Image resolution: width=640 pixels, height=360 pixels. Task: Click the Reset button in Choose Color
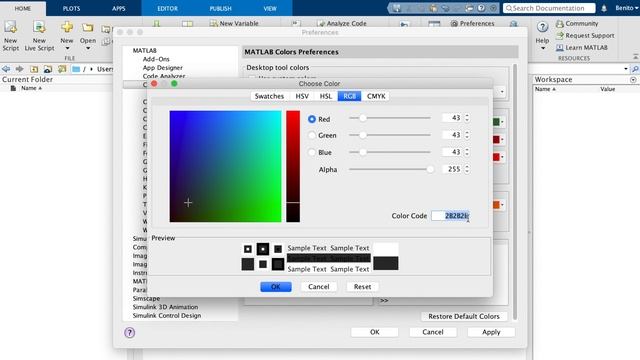click(x=362, y=287)
